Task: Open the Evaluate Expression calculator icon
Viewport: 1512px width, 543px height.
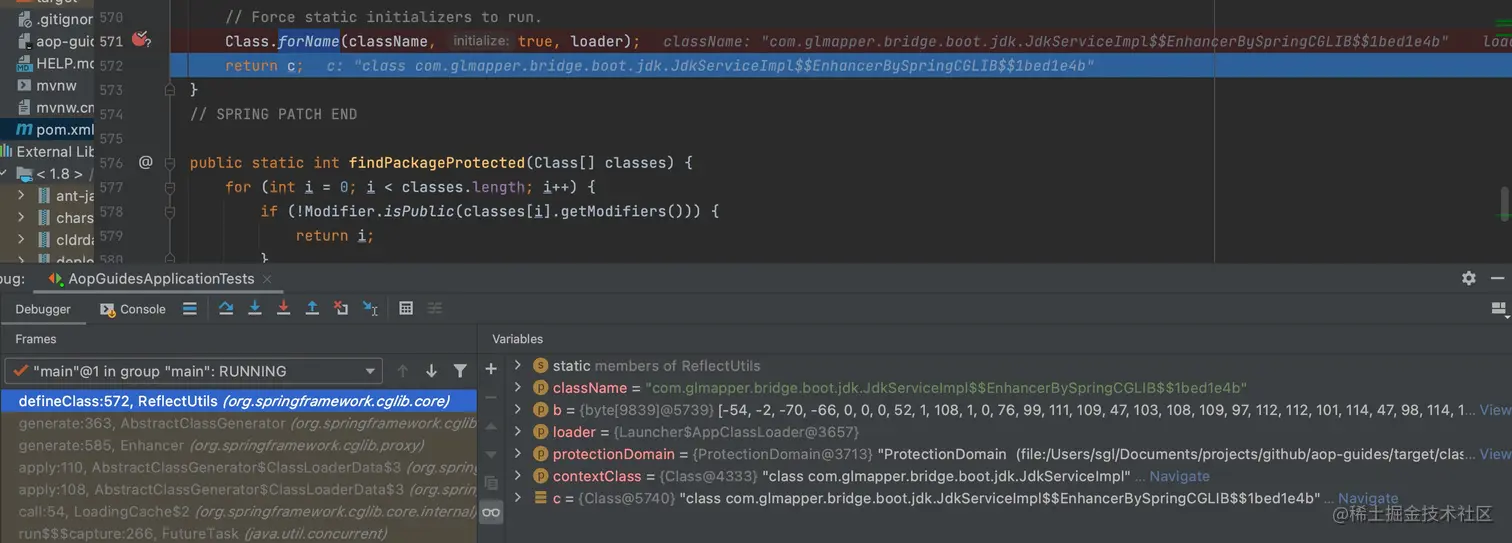Action: 406,309
